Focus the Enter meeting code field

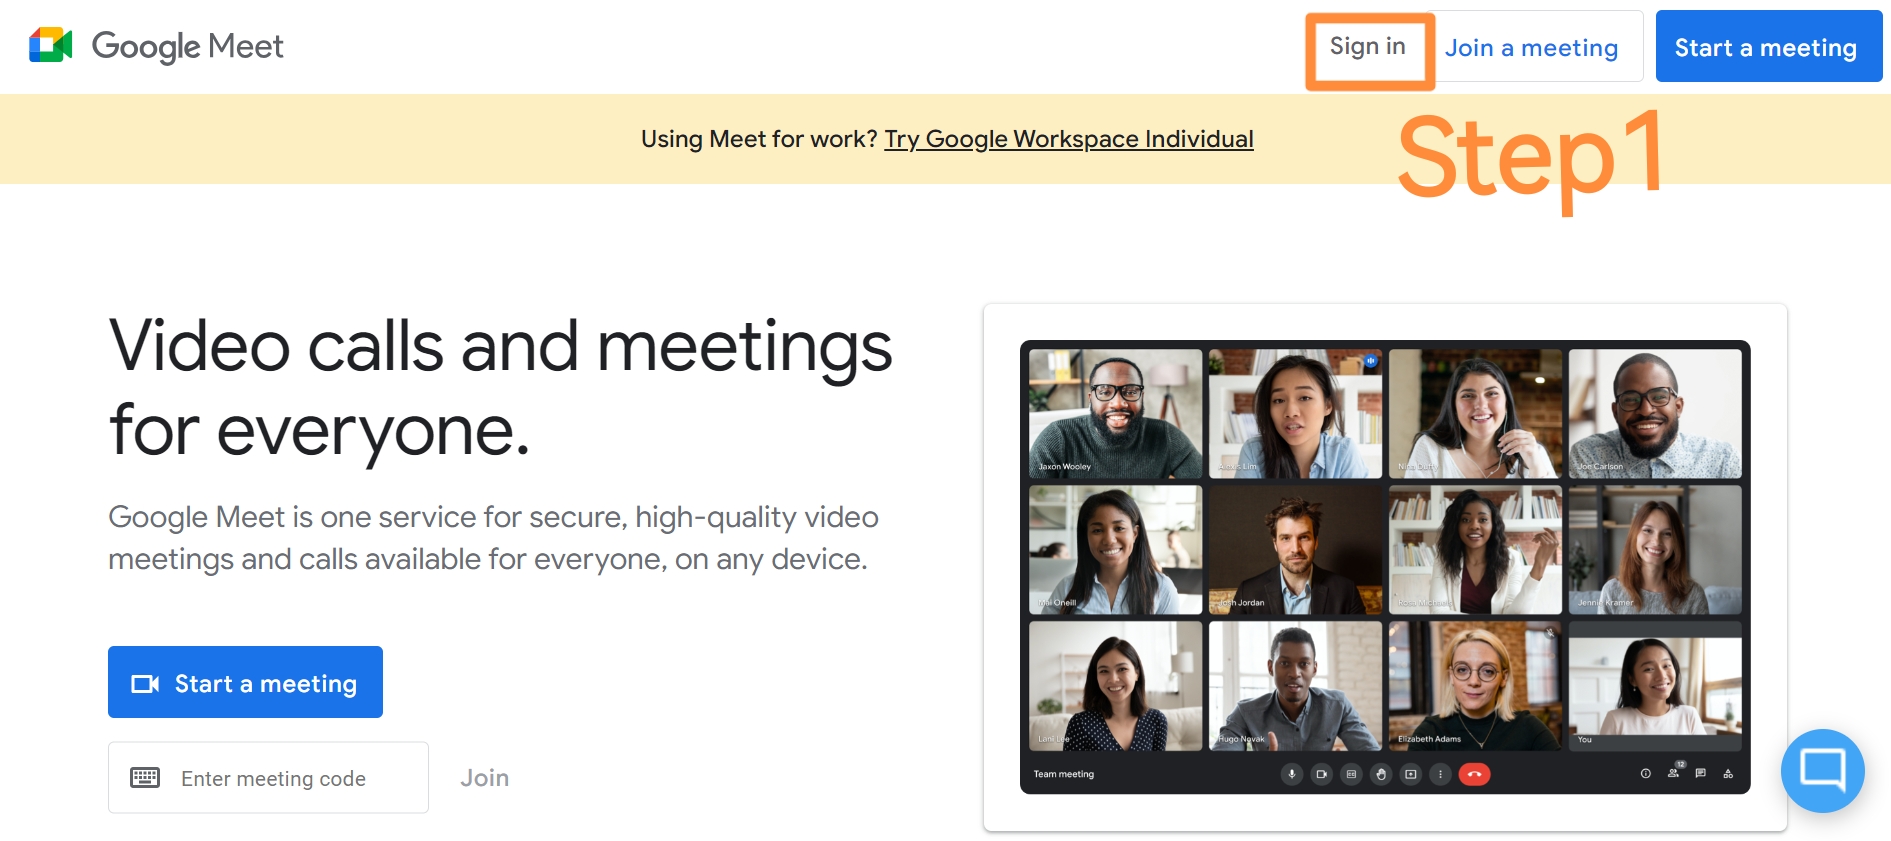coord(268,777)
